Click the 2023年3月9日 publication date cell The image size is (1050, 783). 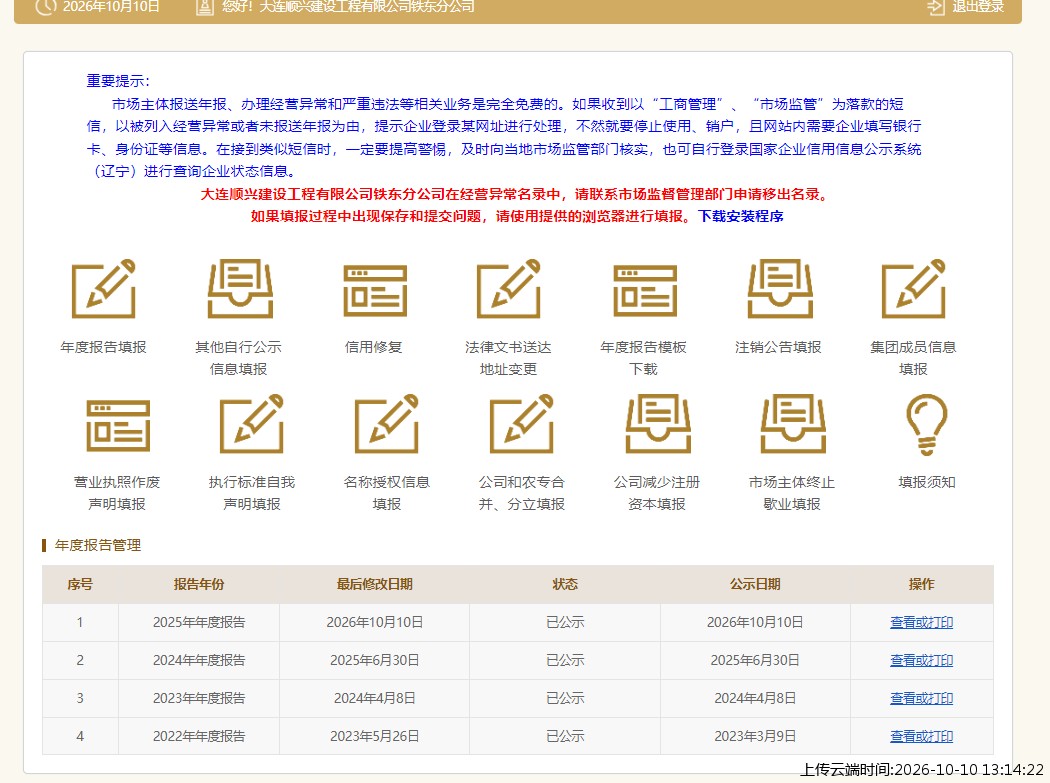(x=755, y=737)
